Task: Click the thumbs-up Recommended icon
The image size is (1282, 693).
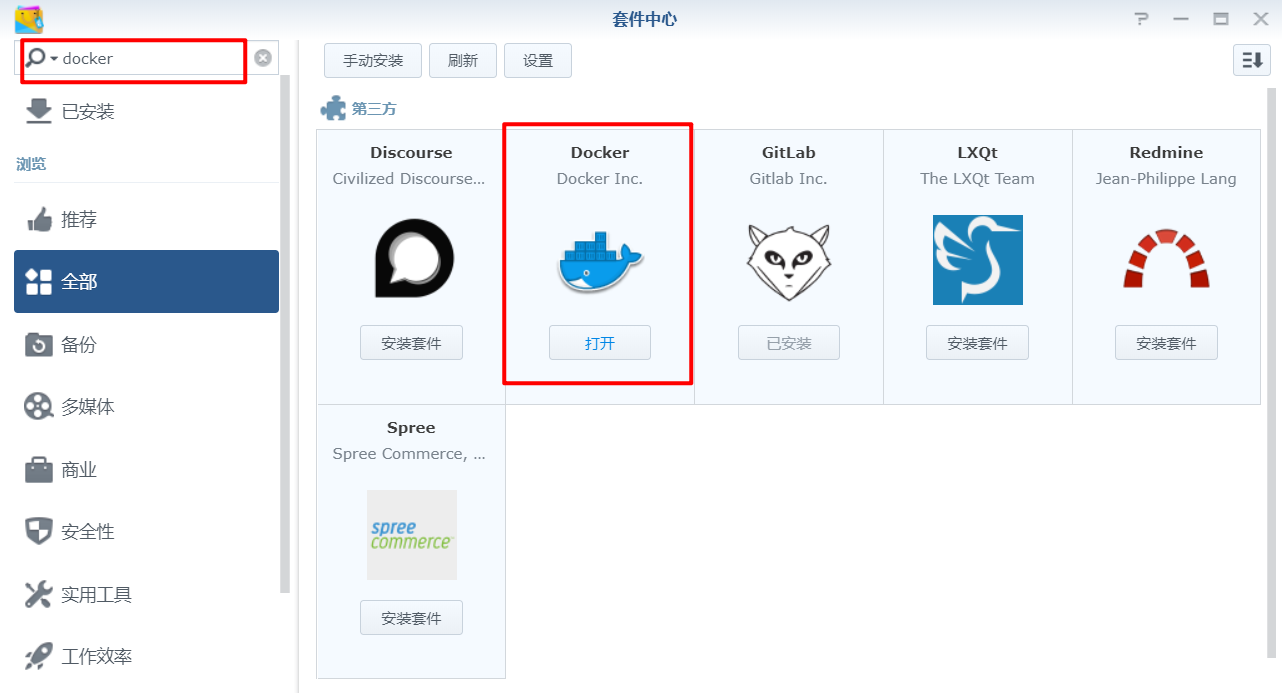Action: [x=39, y=220]
